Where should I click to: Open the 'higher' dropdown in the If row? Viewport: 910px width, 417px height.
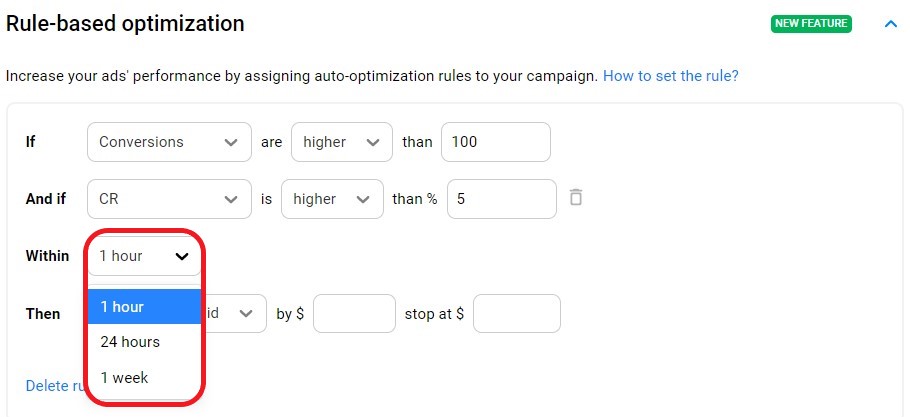pos(340,142)
